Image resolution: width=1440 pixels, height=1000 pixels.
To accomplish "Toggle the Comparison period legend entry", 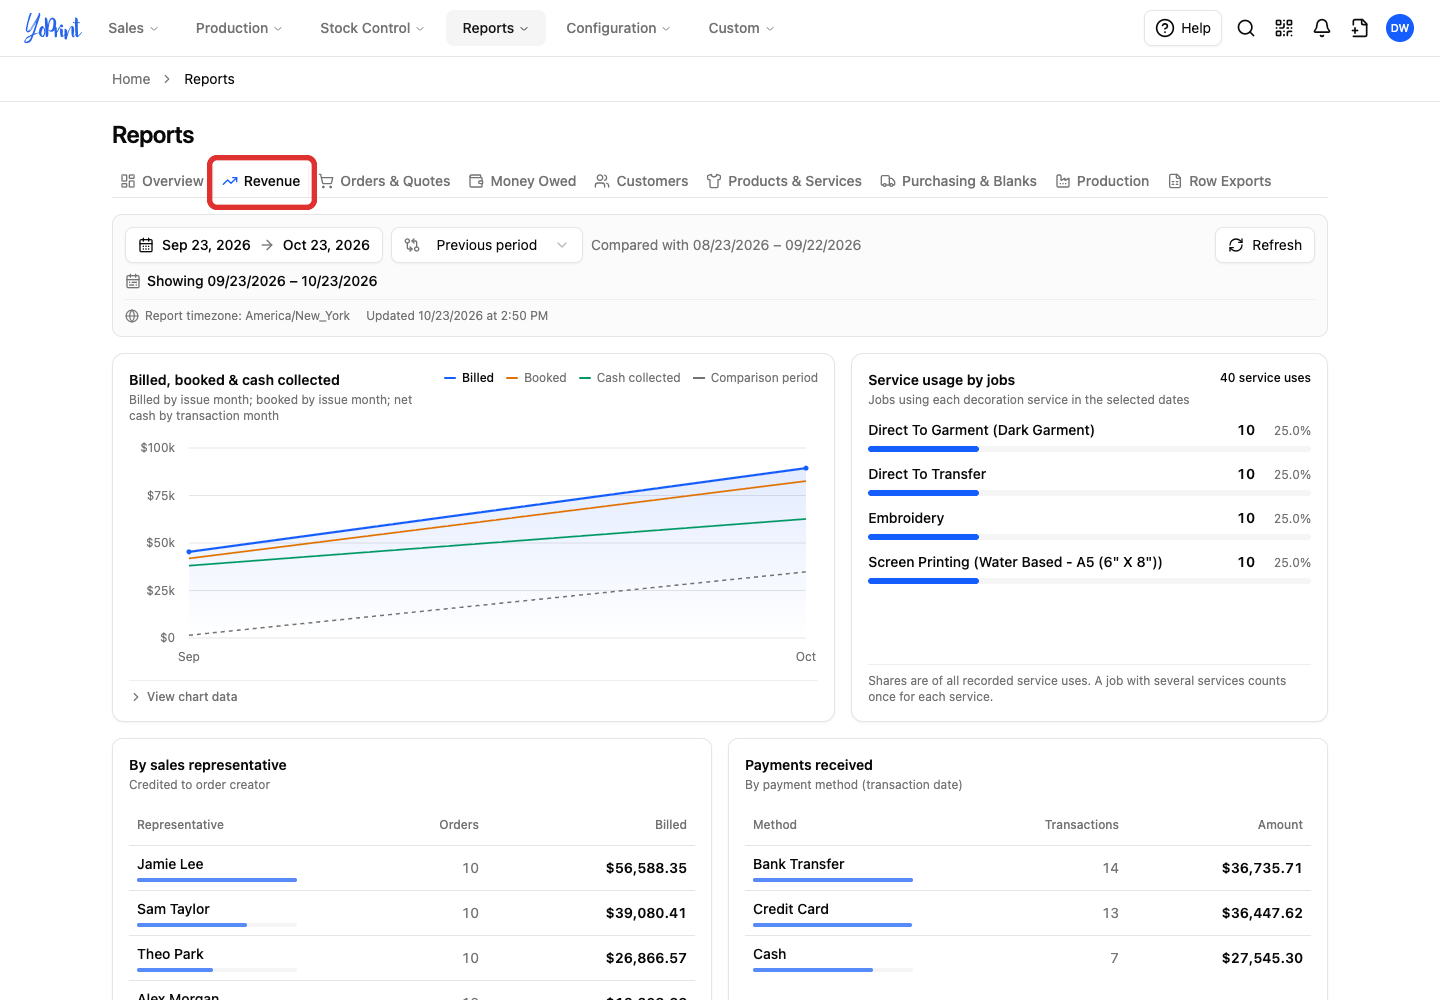I will tap(755, 378).
